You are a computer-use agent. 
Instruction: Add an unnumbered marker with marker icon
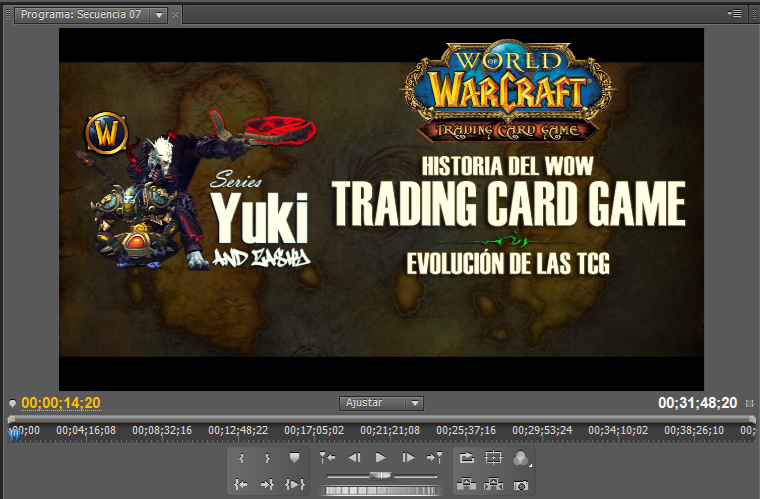294,458
